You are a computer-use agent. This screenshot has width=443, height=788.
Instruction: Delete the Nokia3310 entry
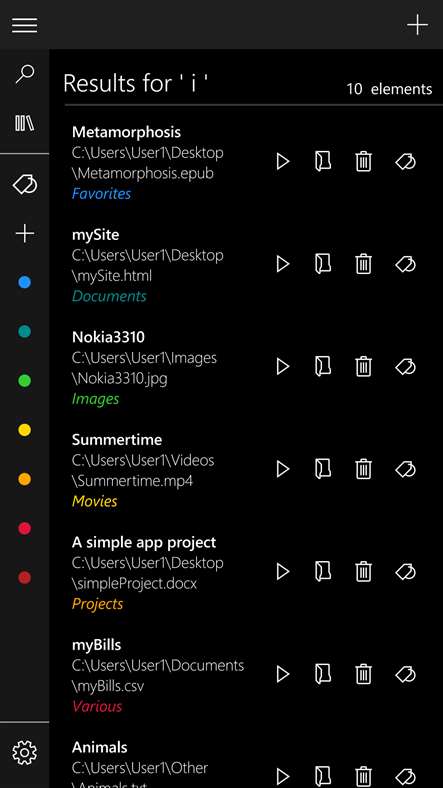coord(363,366)
